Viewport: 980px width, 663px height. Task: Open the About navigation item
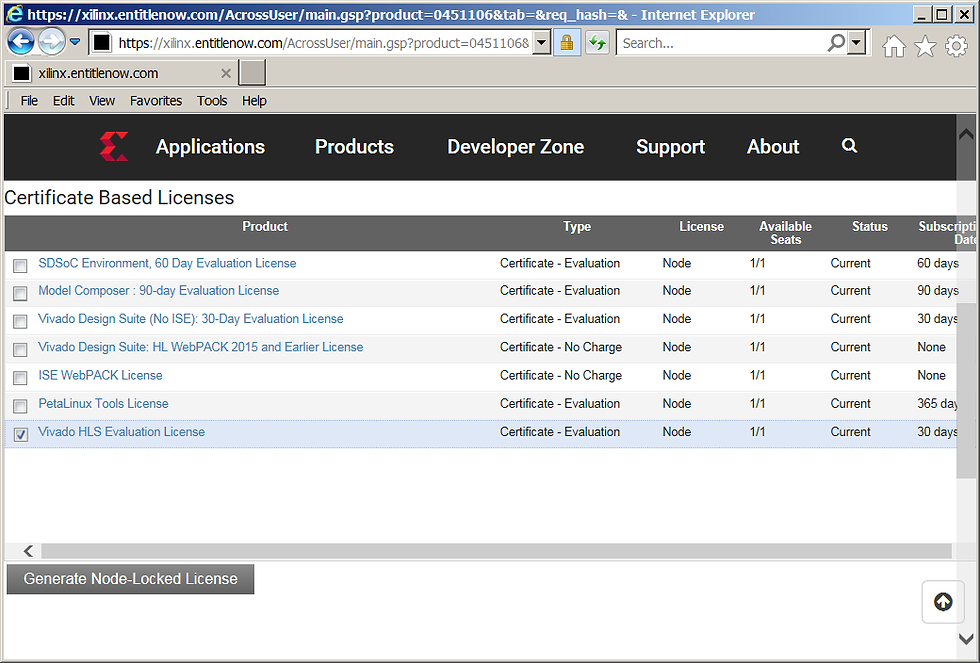(x=773, y=147)
